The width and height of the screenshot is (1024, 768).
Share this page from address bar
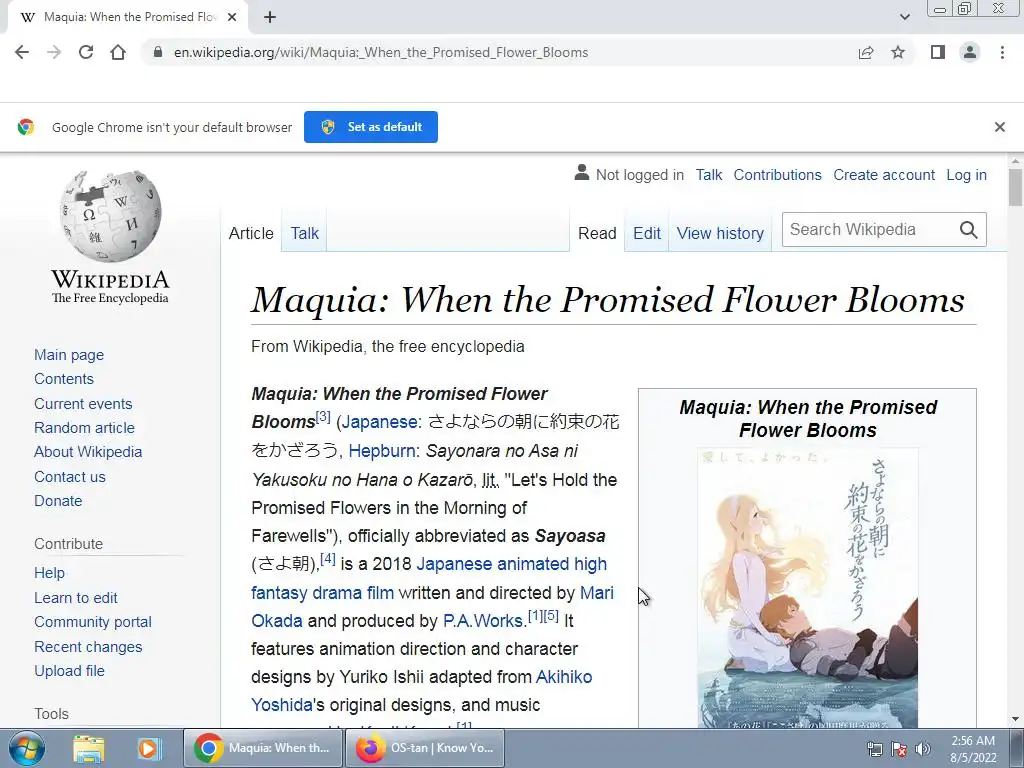pos(866,52)
